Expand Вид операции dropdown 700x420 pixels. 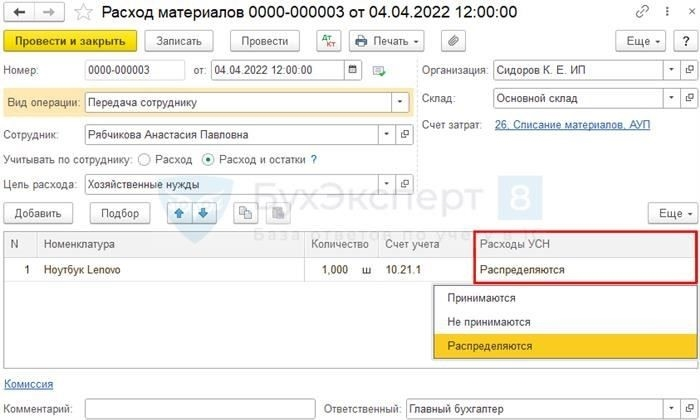(400, 102)
